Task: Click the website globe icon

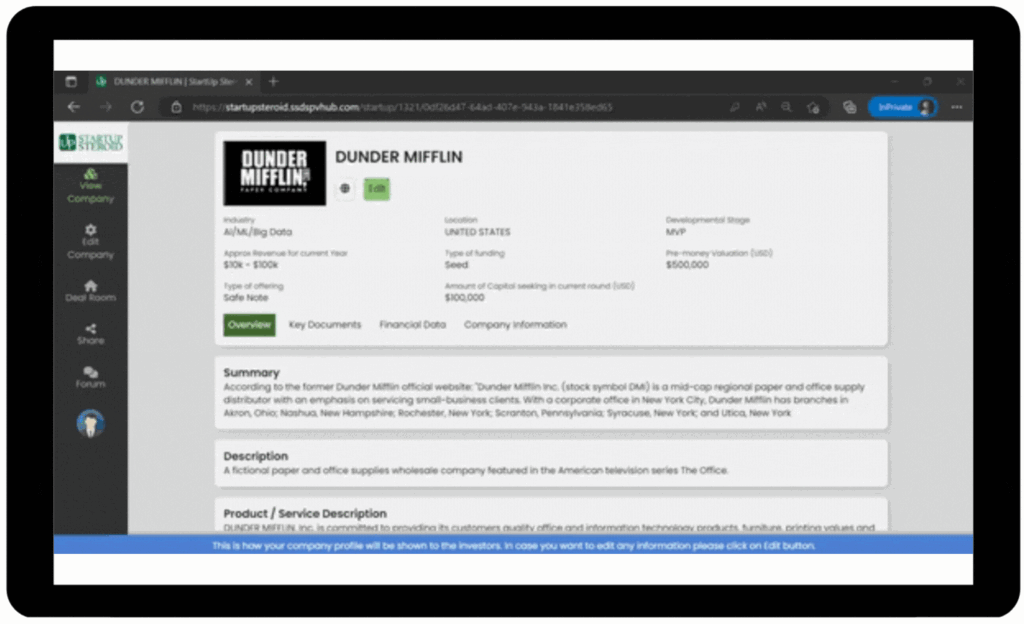Action: (x=345, y=189)
